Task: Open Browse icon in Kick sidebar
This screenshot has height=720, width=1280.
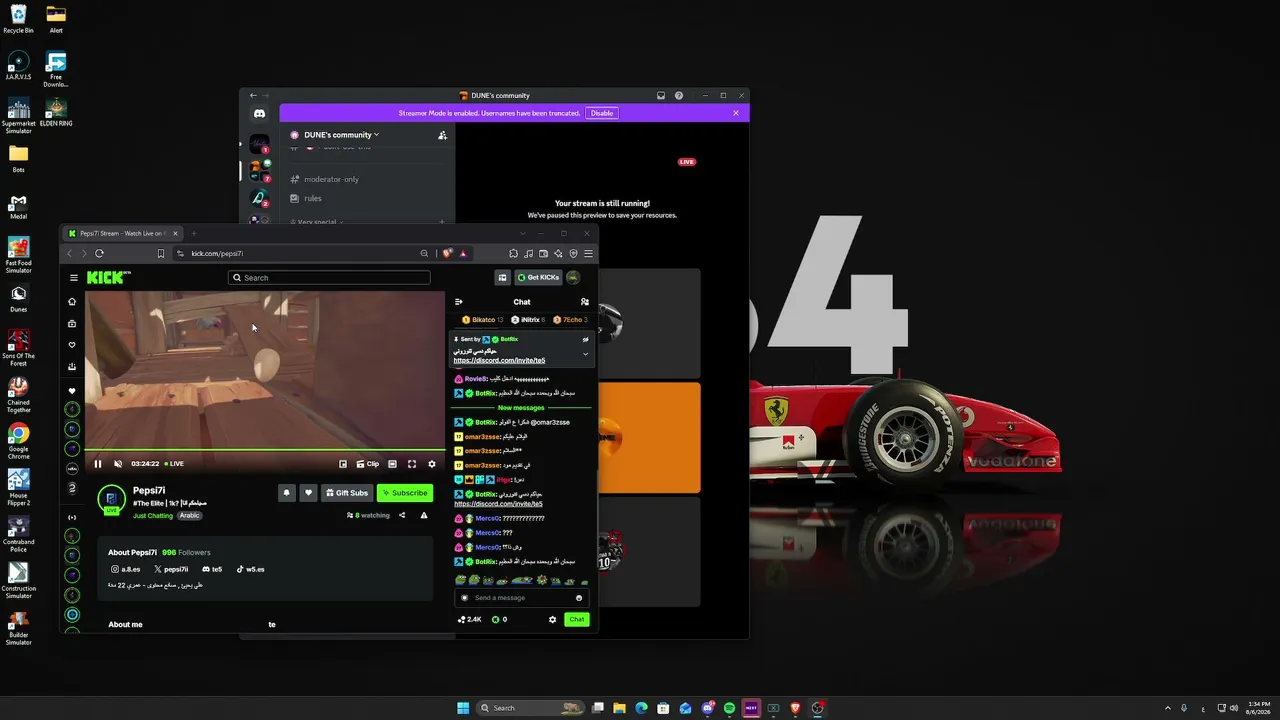Action: coord(72,324)
